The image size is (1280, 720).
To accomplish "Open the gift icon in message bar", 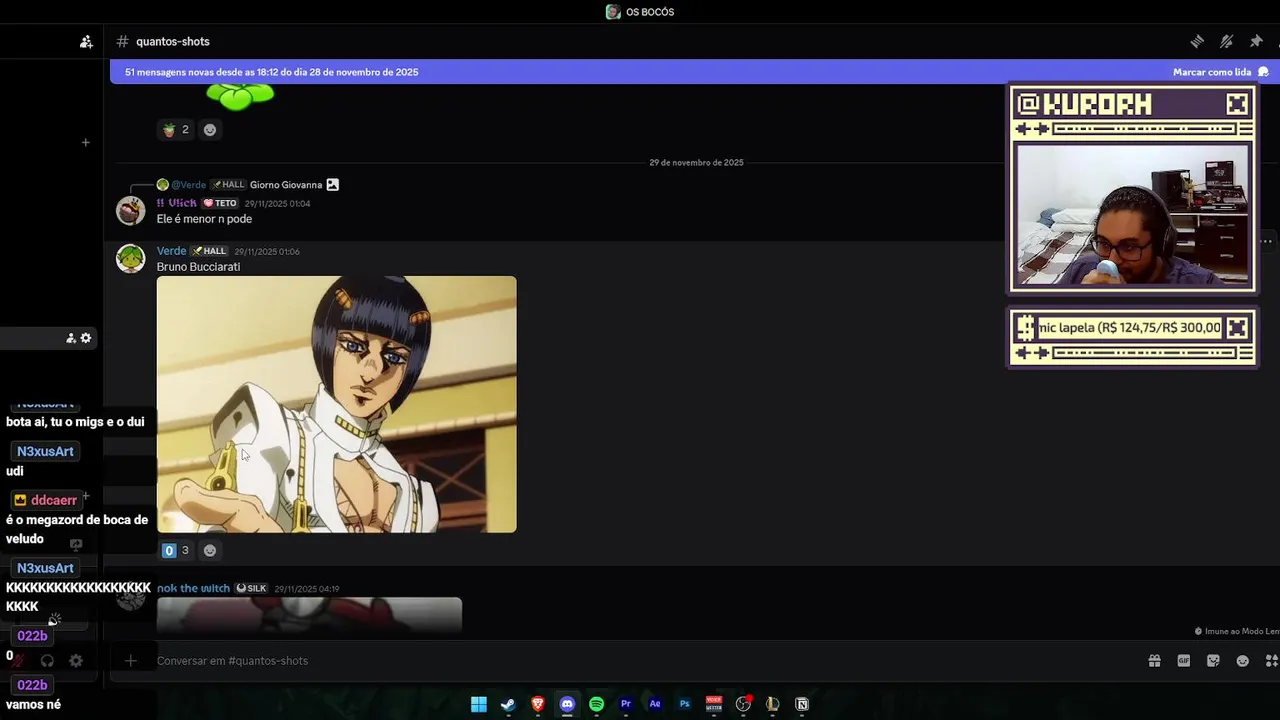I will pyautogui.click(x=1154, y=661).
